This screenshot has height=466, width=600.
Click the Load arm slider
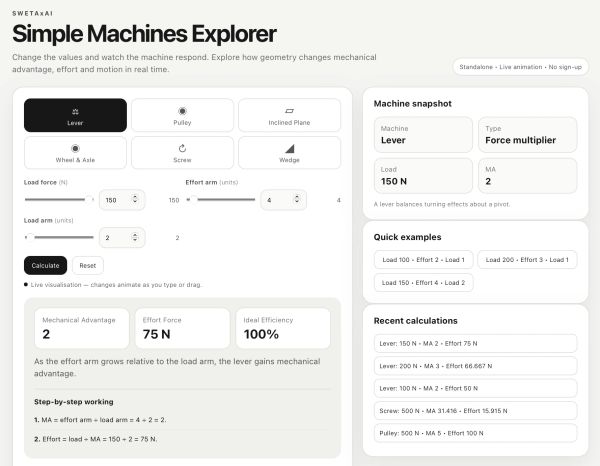coord(59,238)
